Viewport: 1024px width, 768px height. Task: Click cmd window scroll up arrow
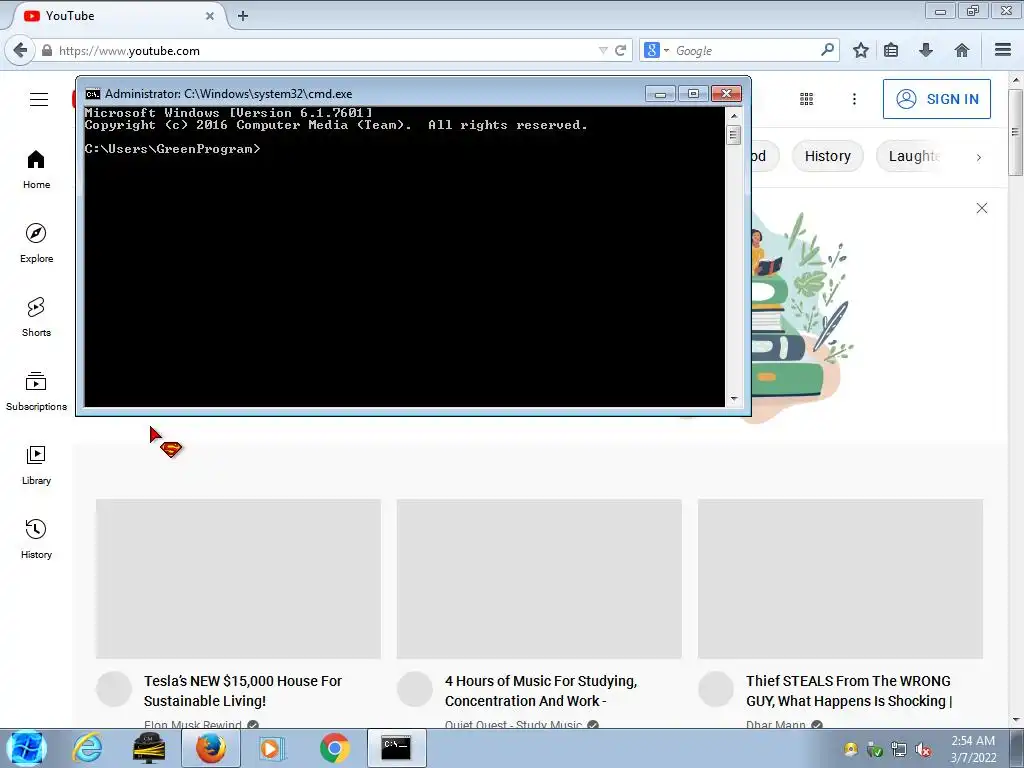[733, 116]
